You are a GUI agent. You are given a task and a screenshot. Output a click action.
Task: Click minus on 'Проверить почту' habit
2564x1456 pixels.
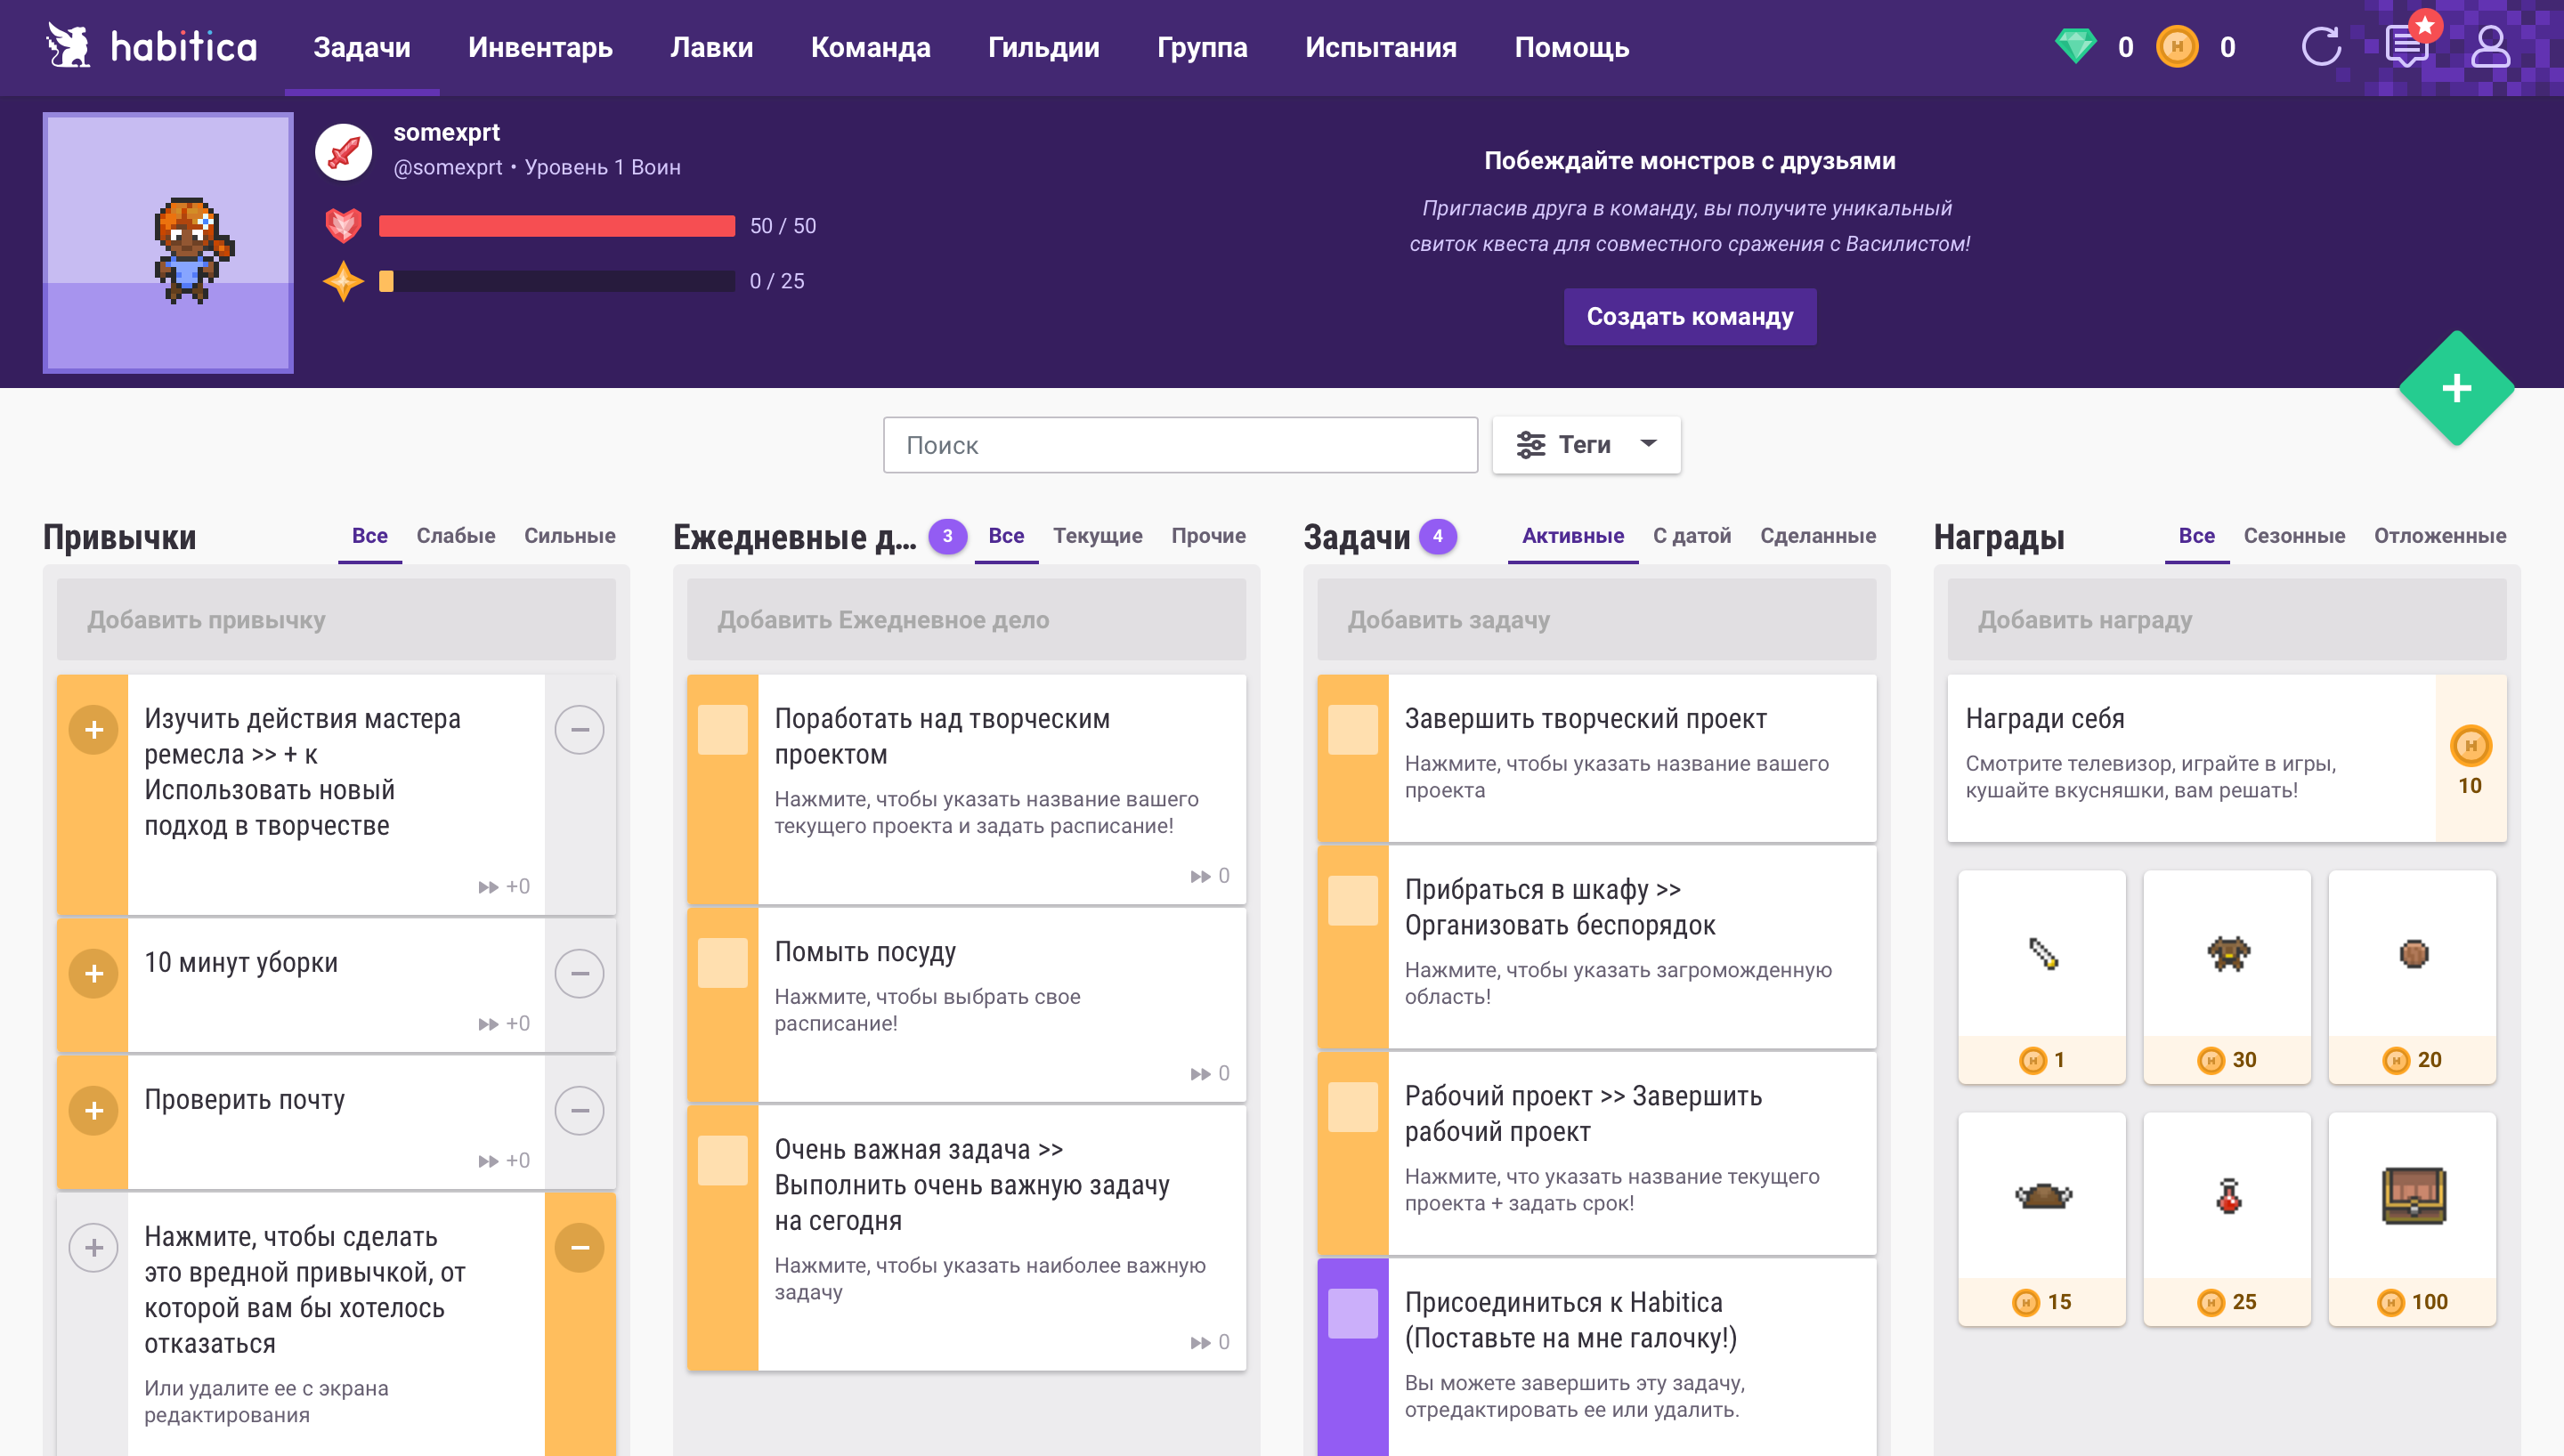[x=579, y=1111]
